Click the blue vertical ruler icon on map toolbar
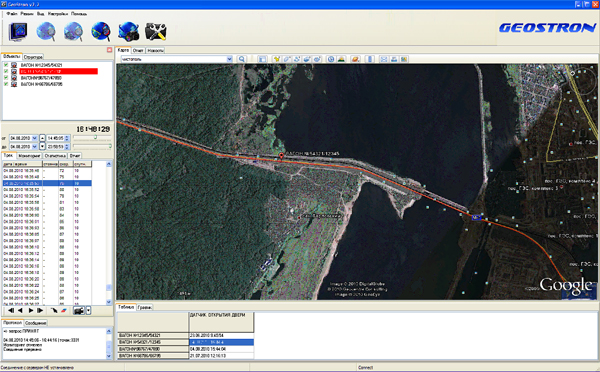The width and height of the screenshot is (600, 372). [370, 59]
